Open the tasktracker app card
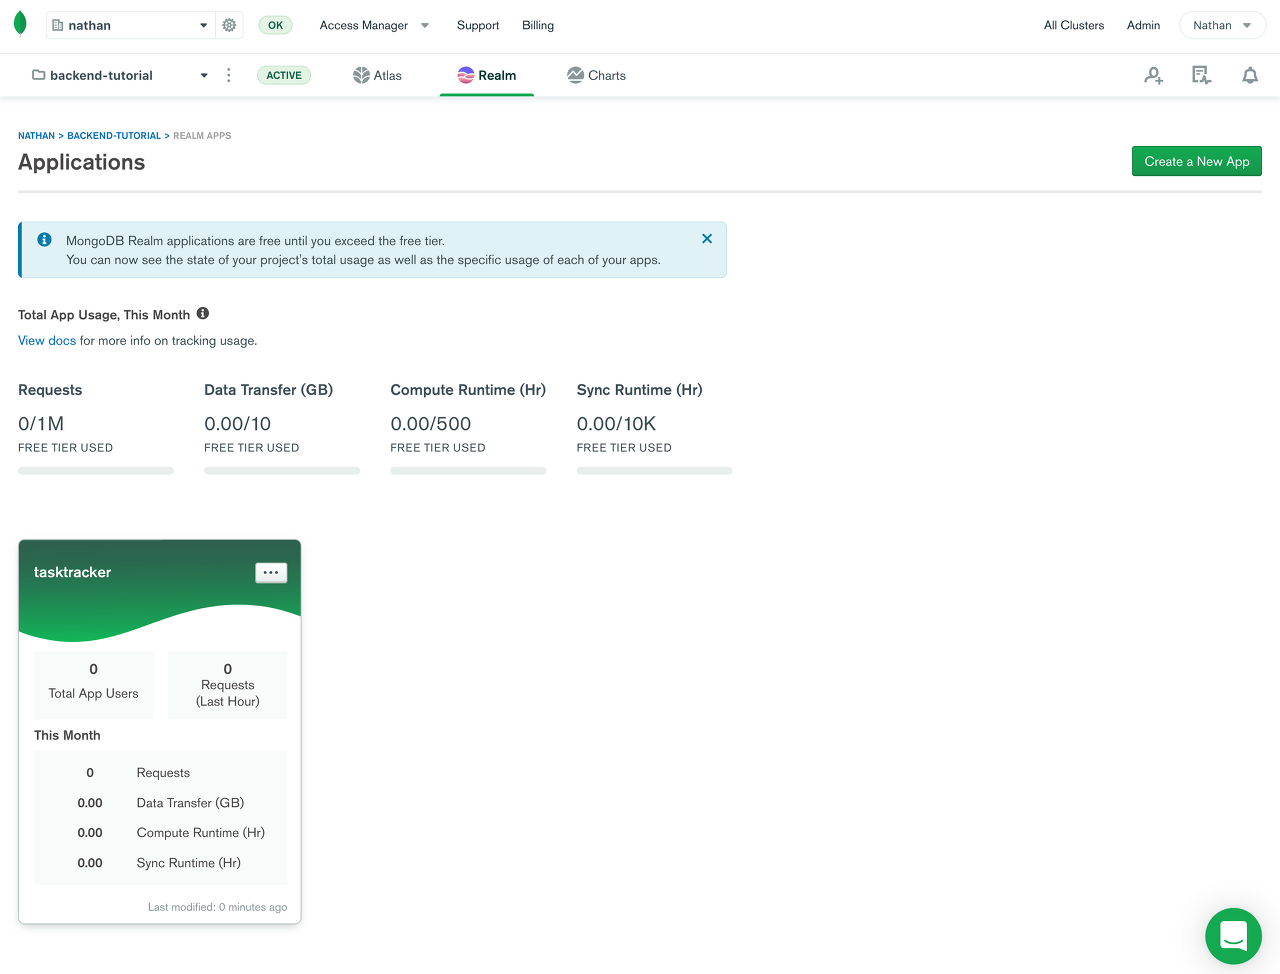 tap(160, 732)
